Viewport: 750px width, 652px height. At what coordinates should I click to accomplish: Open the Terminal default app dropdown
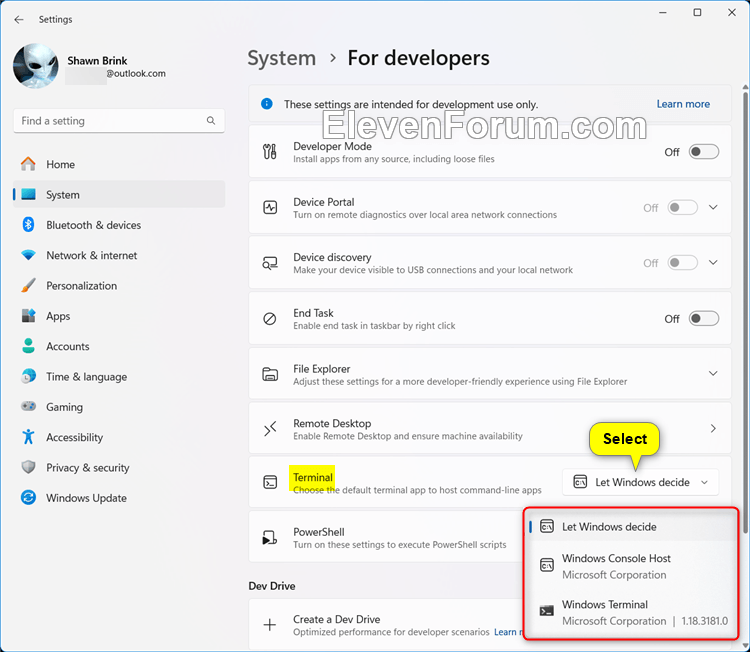tap(640, 482)
